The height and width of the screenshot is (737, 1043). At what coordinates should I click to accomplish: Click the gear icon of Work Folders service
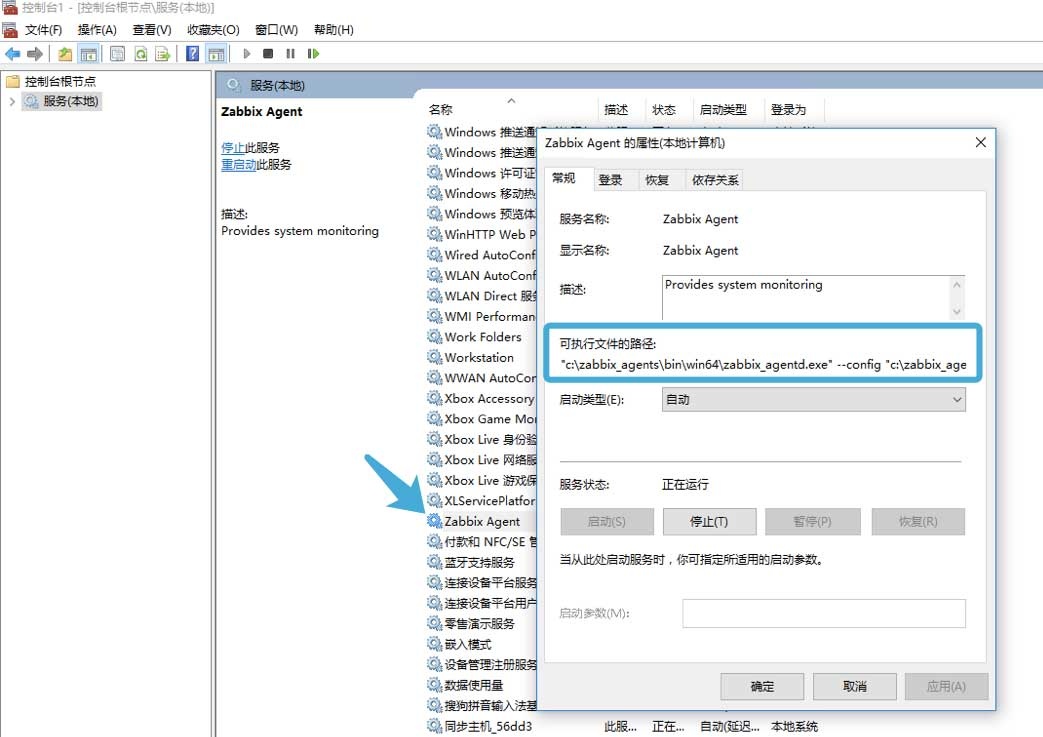[x=434, y=337]
